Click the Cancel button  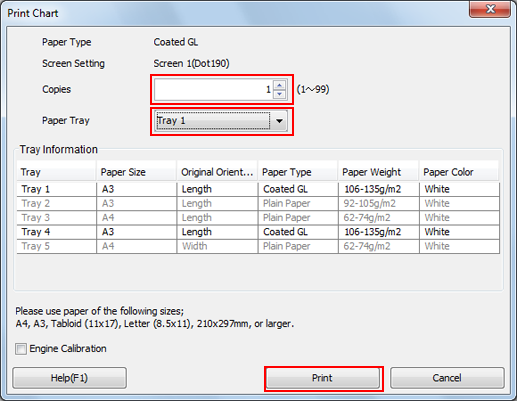[x=447, y=378]
